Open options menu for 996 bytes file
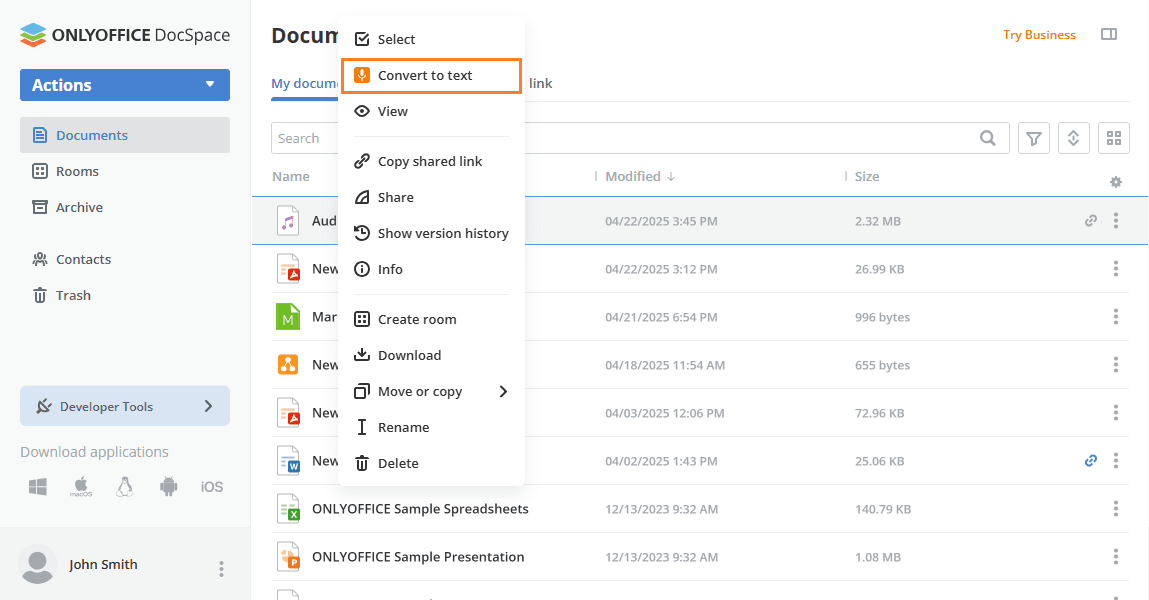This screenshot has height=600, width=1149. click(x=1116, y=316)
